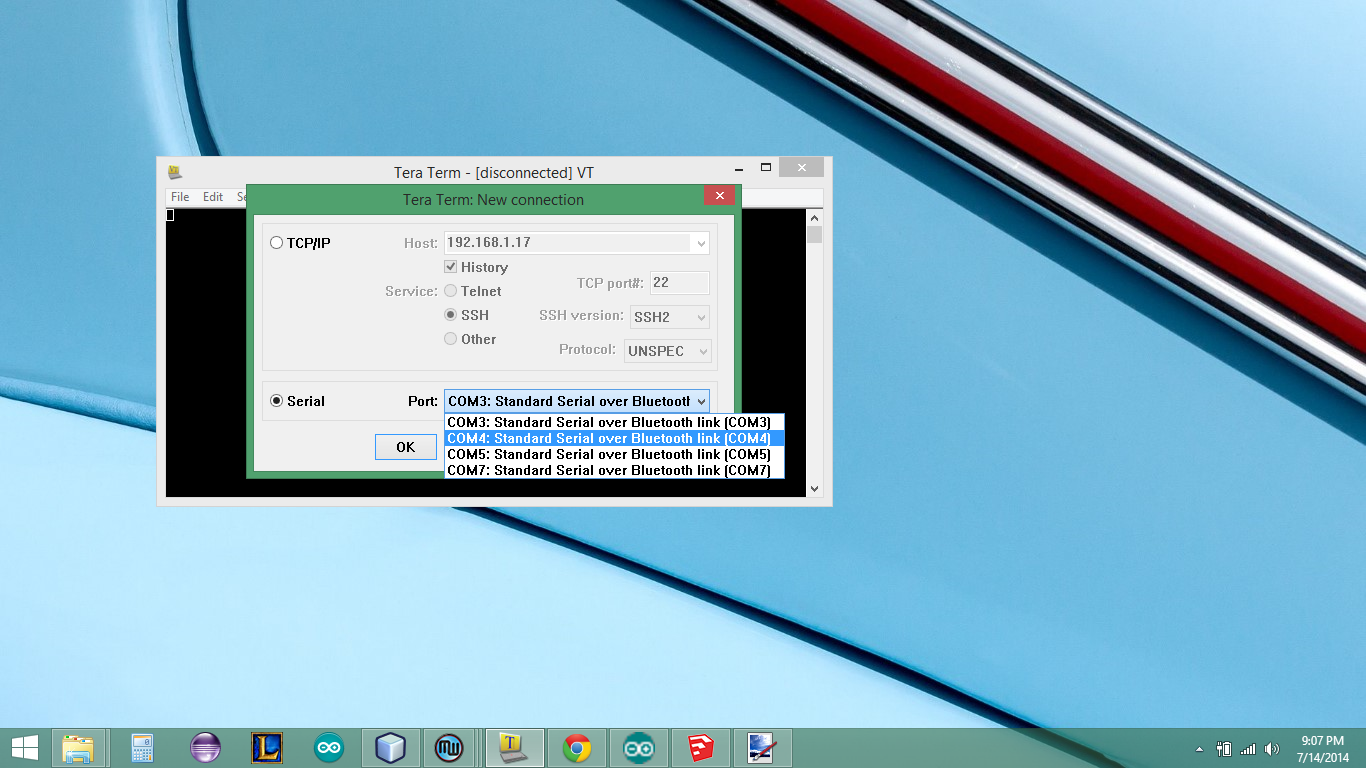Pick COM5 from the port list

[614, 454]
